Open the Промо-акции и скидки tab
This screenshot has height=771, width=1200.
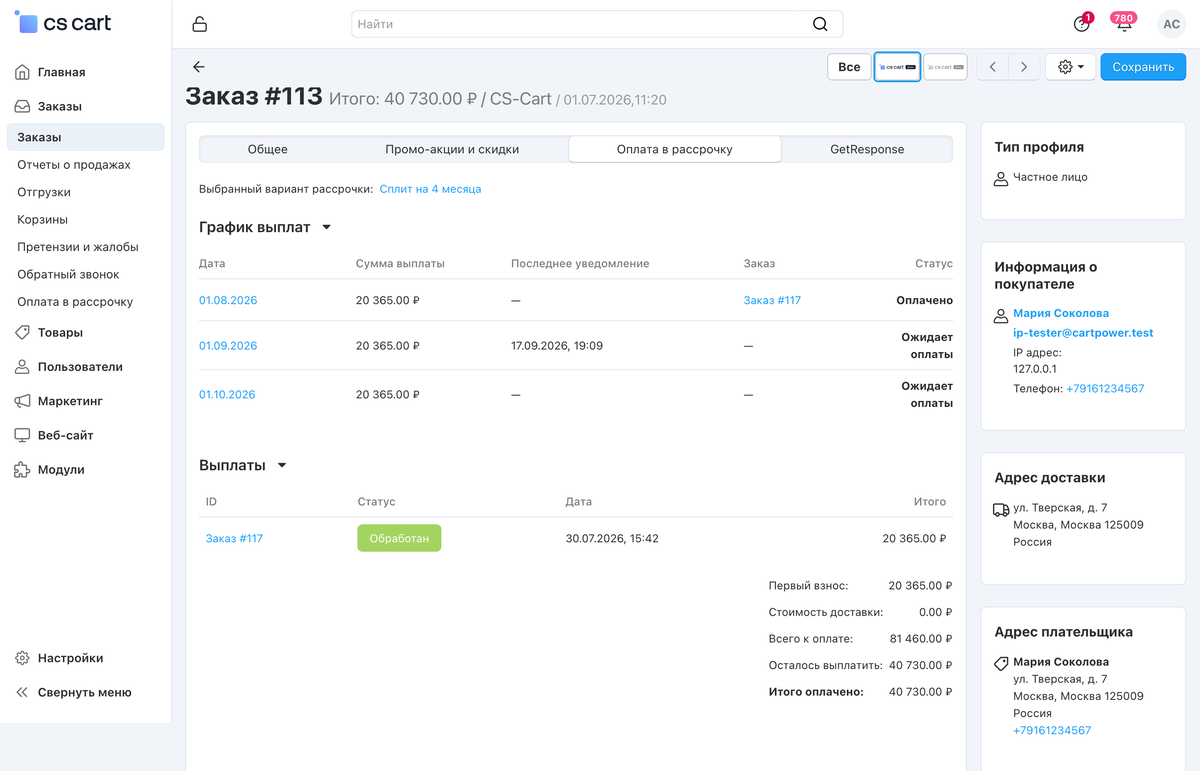(452, 149)
